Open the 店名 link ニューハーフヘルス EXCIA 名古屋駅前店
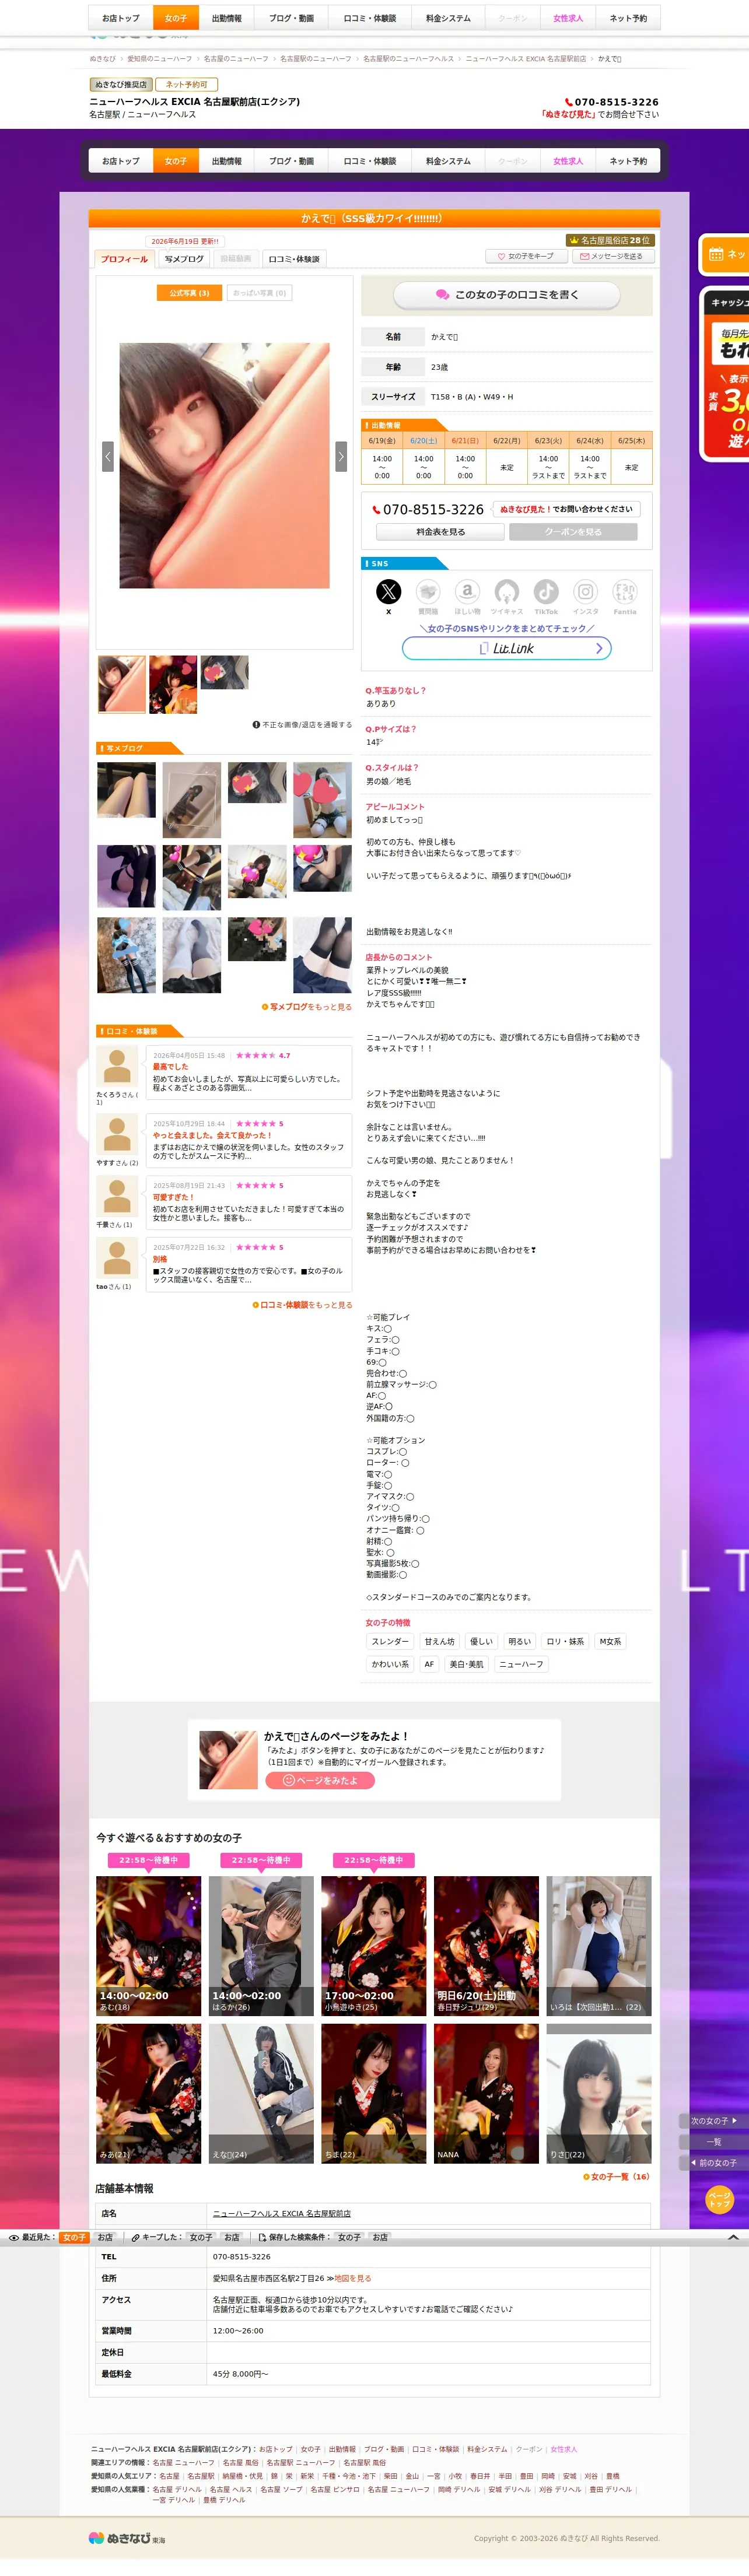 point(282,2213)
